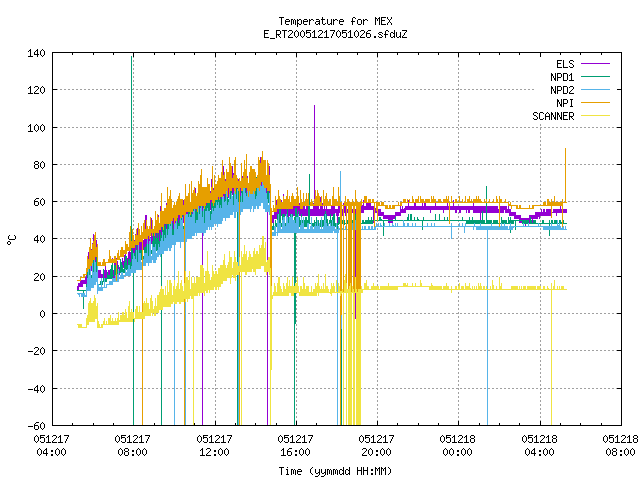The height and width of the screenshot is (480, 640).
Task: Click x-axis tick label 051218 08:00
Action: 620,446
